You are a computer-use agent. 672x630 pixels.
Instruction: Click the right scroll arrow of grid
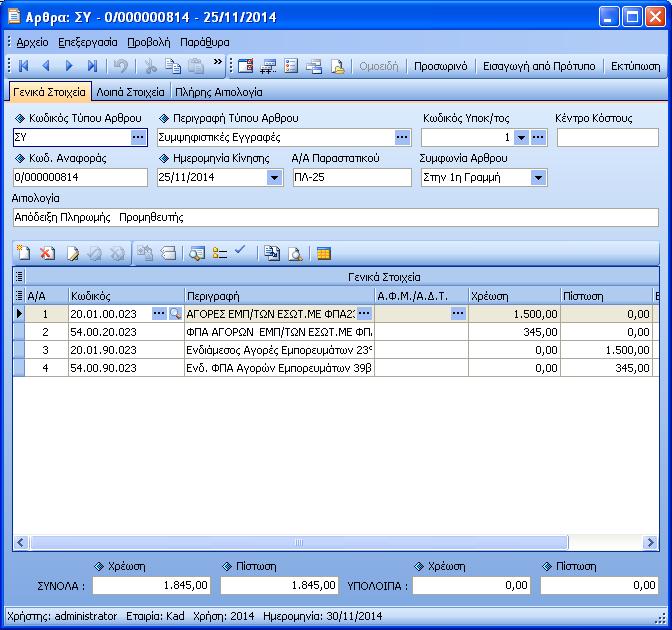coord(651,543)
